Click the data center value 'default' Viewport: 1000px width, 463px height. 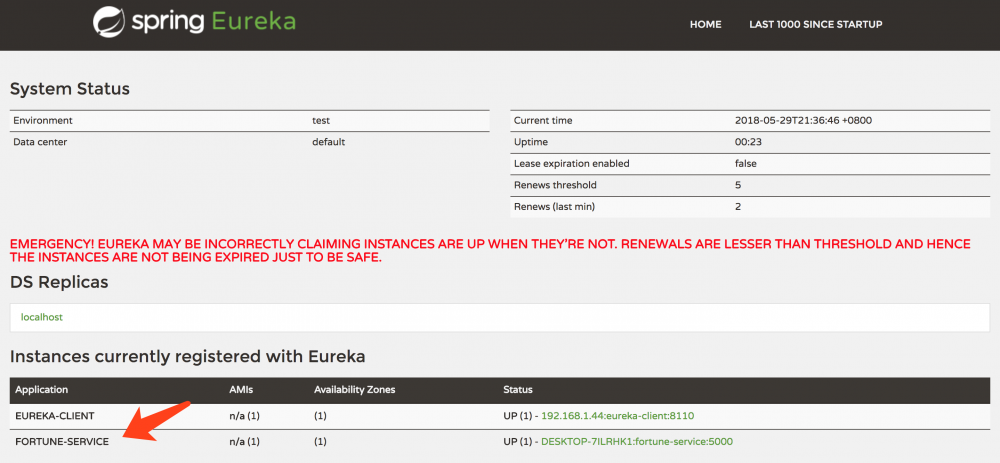click(328, 142)
